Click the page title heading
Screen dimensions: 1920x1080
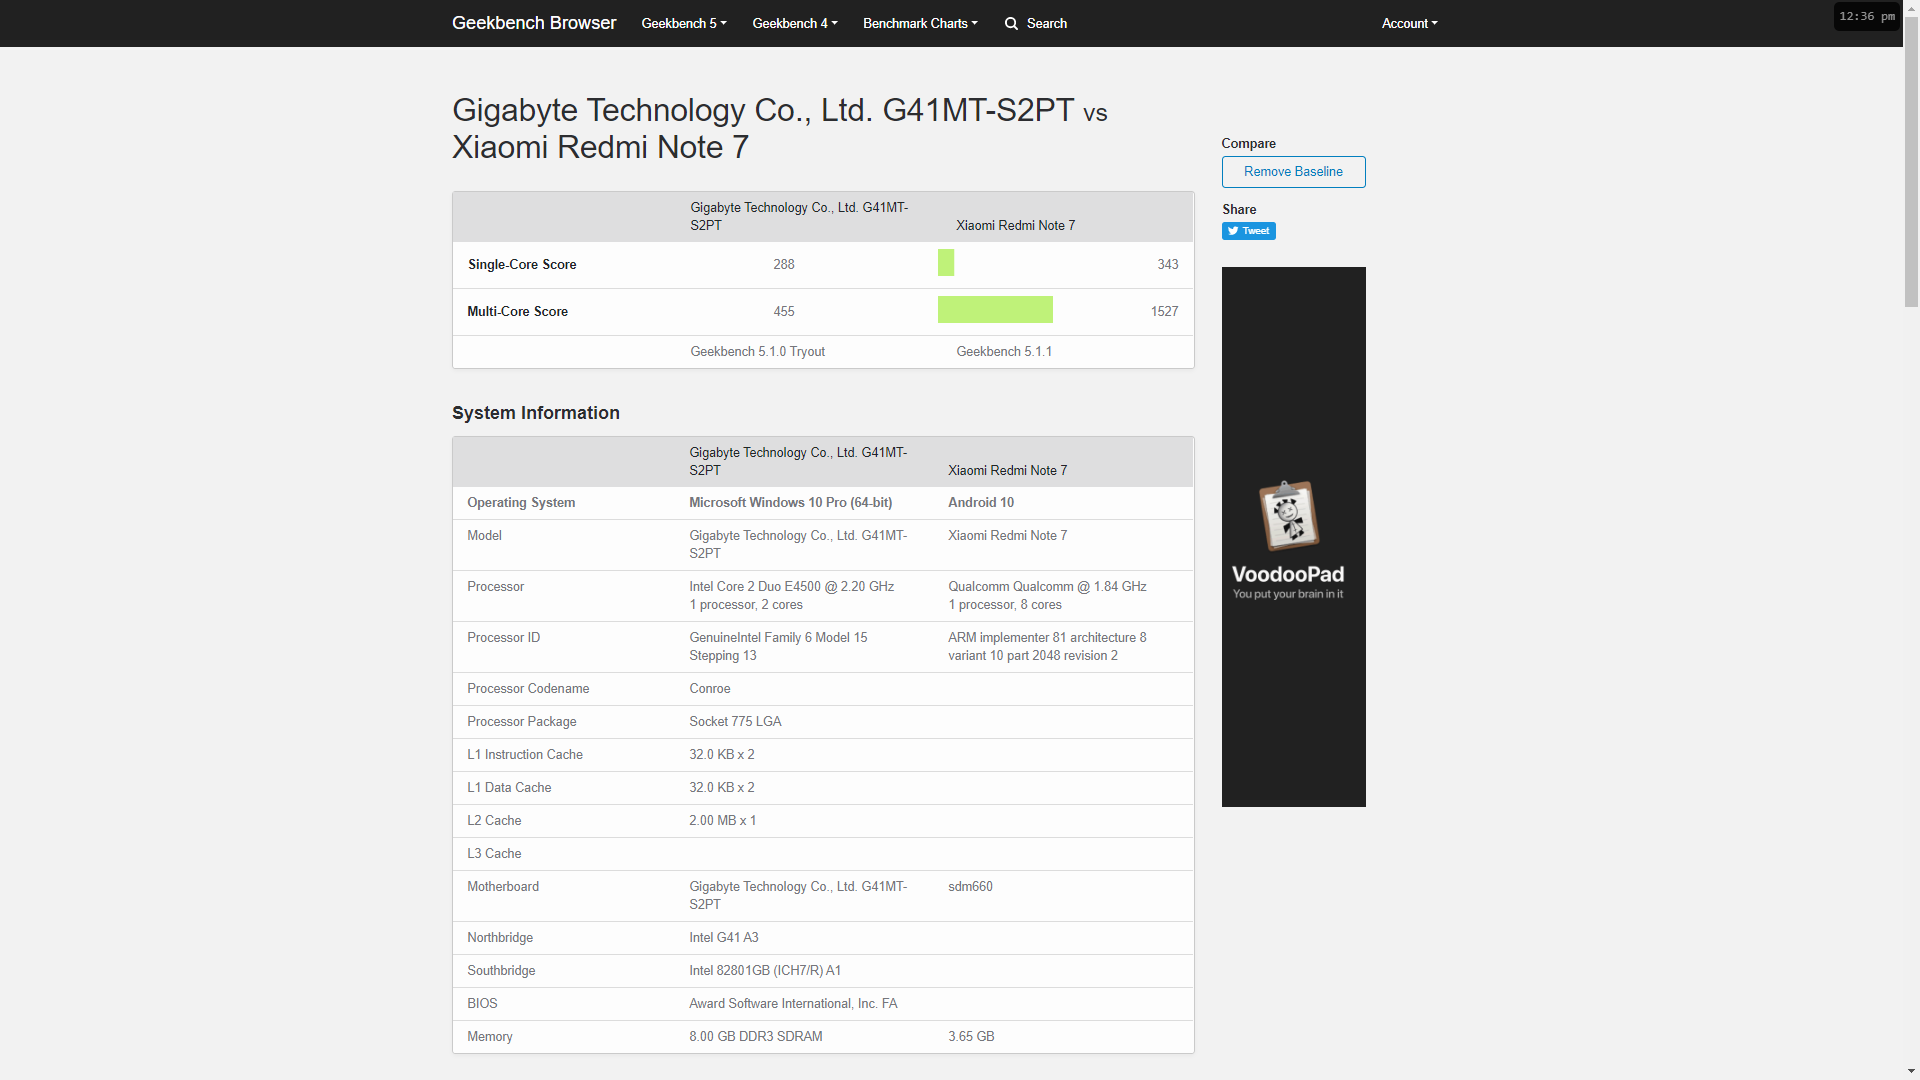tap(779, 128)
